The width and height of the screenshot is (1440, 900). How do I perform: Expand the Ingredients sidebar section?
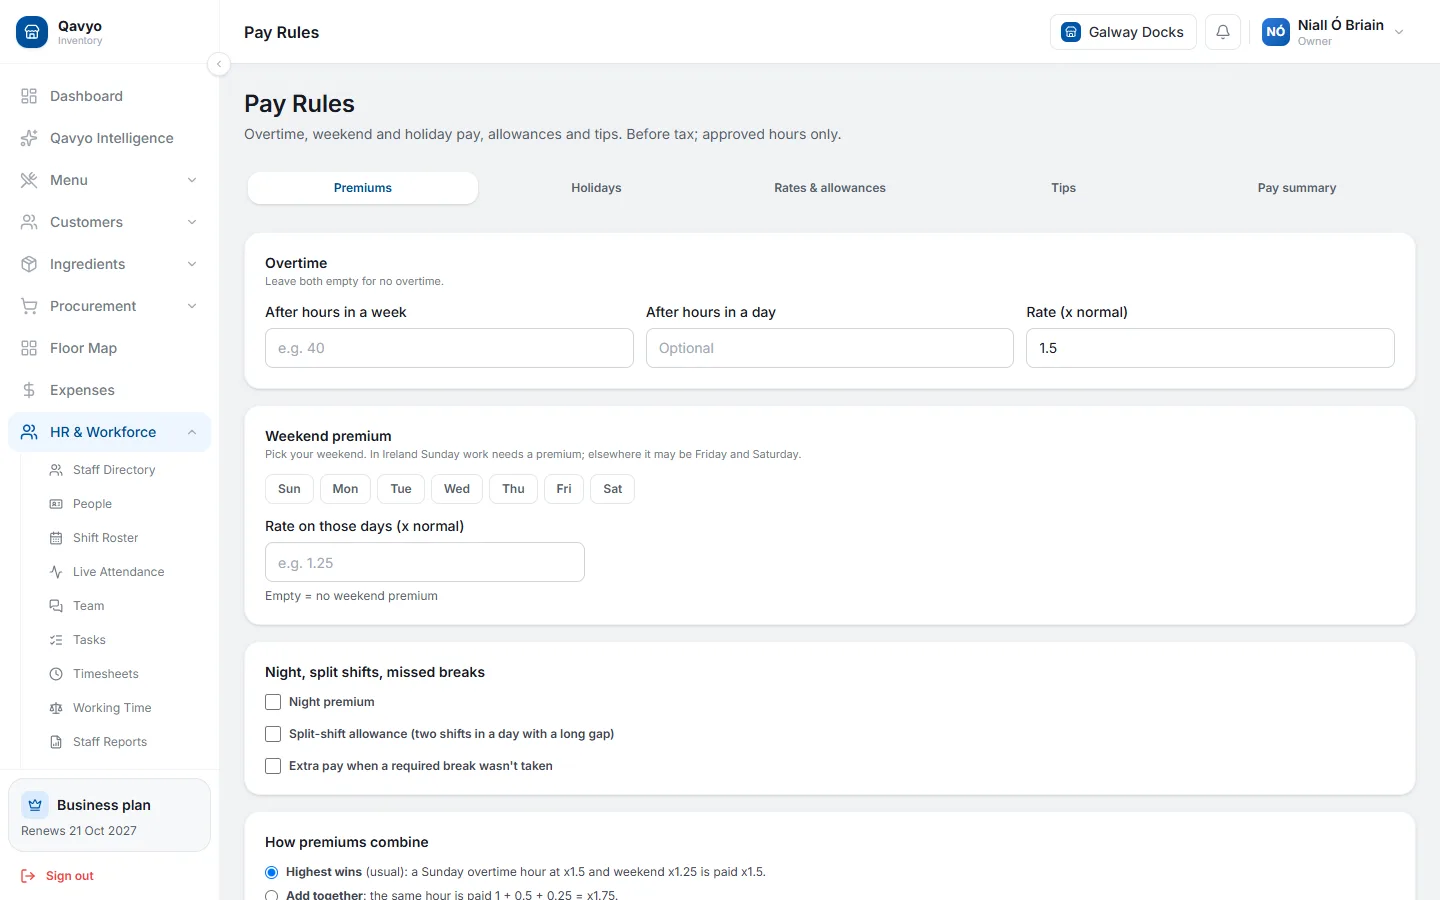click(192, 264)
